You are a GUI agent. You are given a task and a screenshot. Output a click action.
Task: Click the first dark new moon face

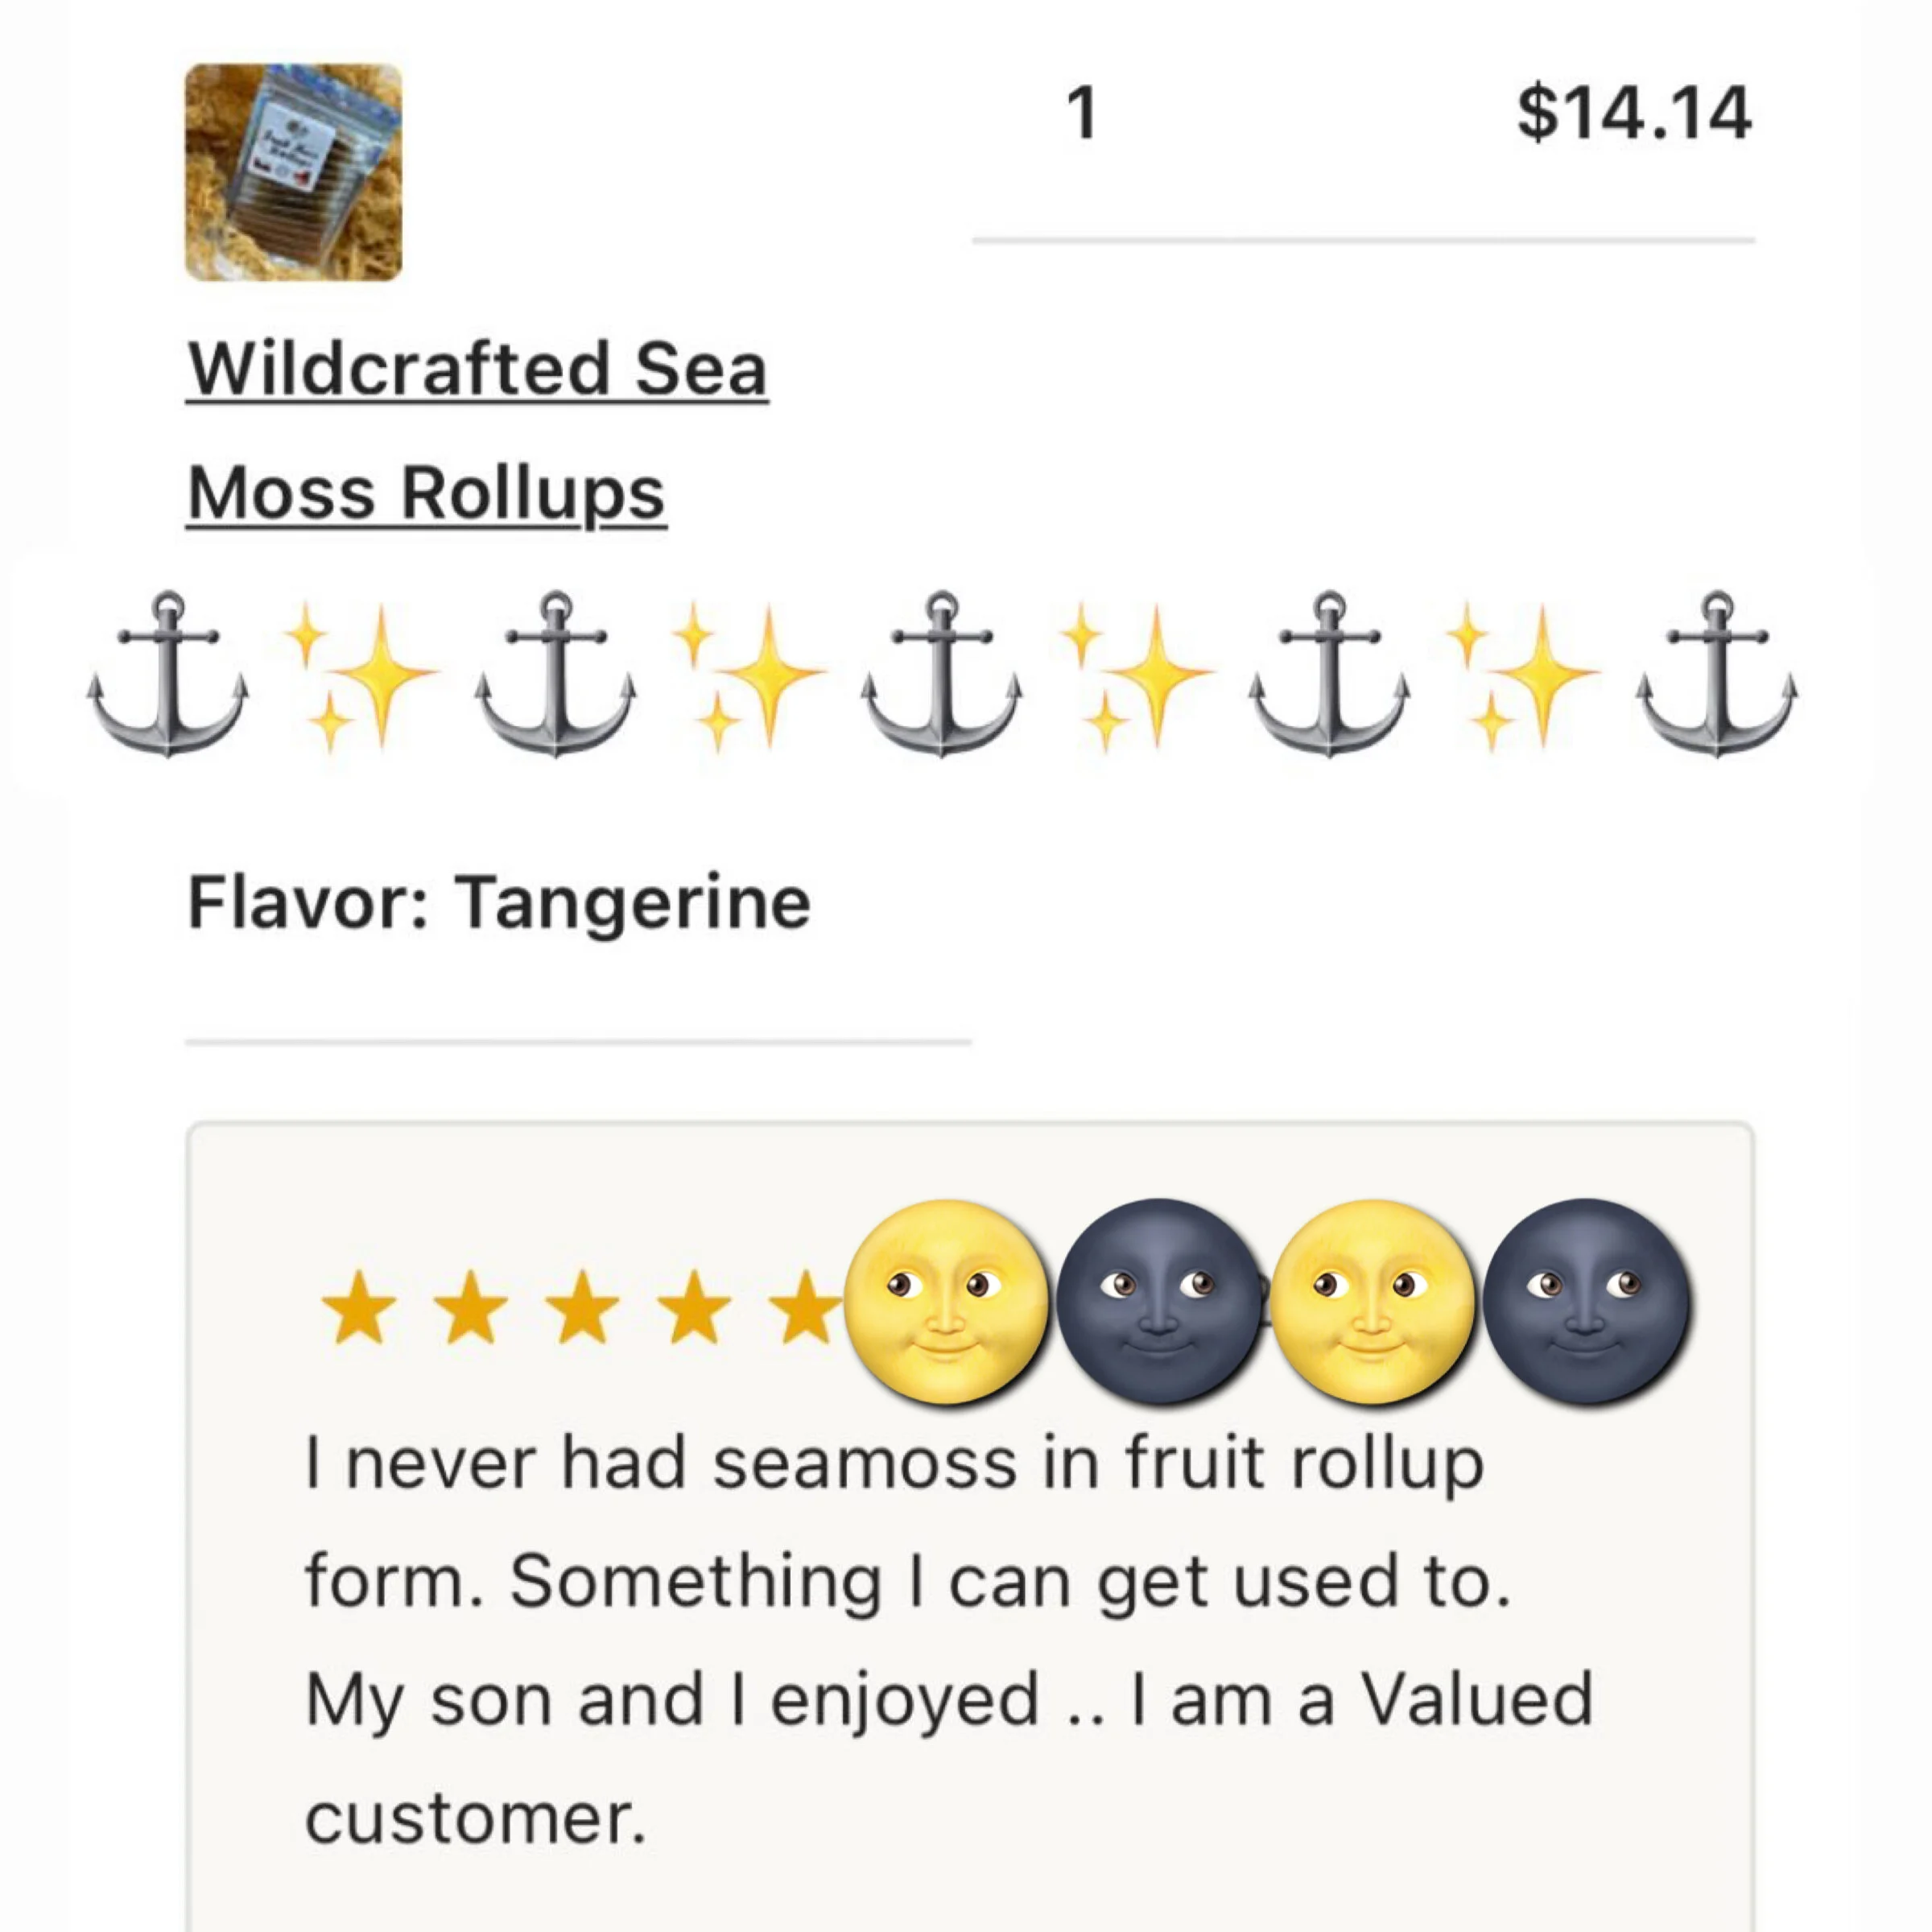[1158, 1301]
